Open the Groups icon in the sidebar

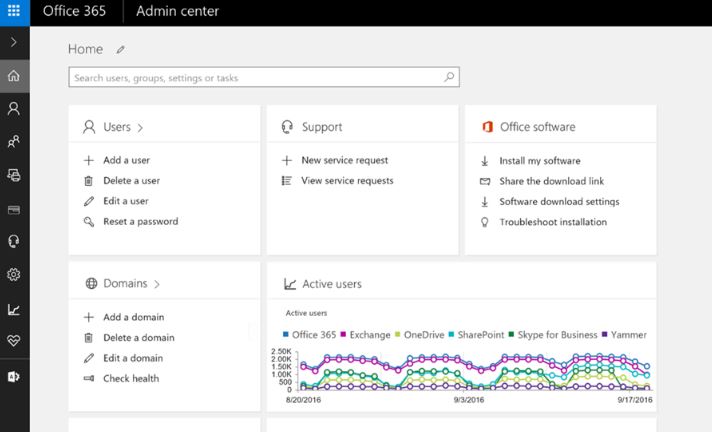[x=14, y=142]
